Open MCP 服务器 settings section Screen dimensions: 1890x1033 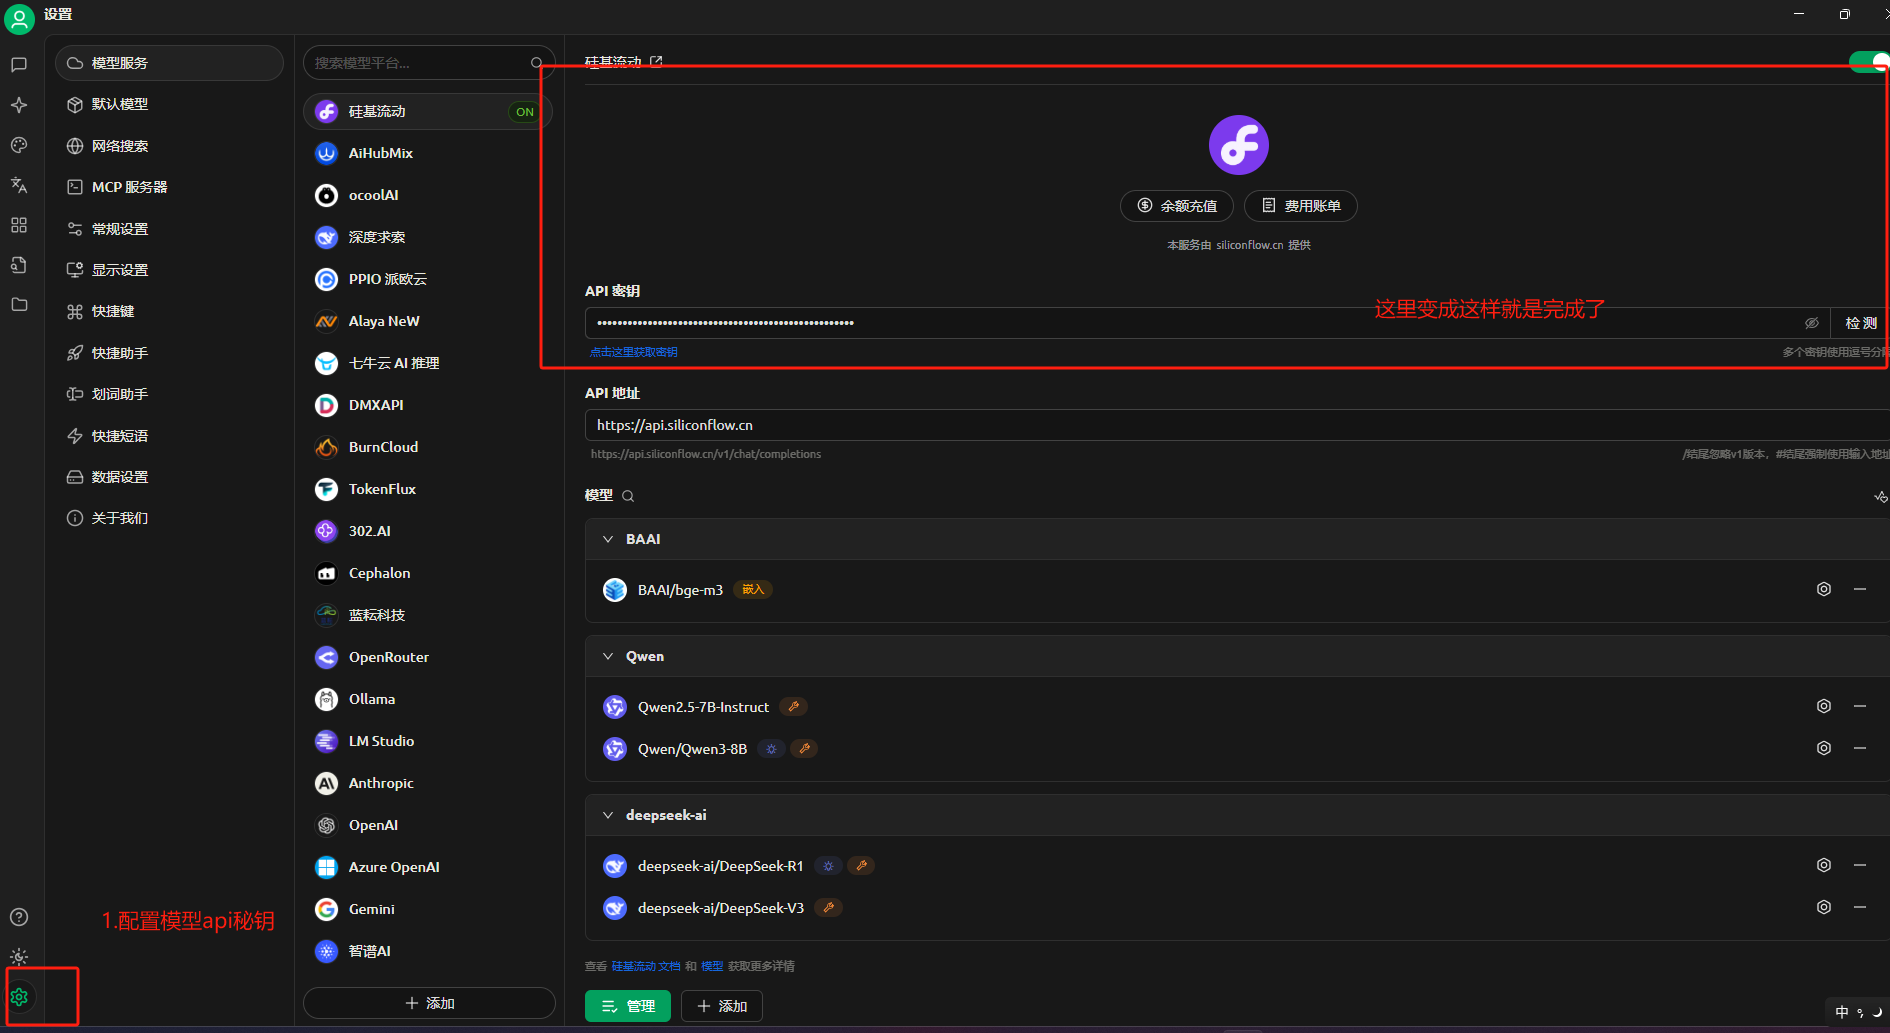point(169,187)
